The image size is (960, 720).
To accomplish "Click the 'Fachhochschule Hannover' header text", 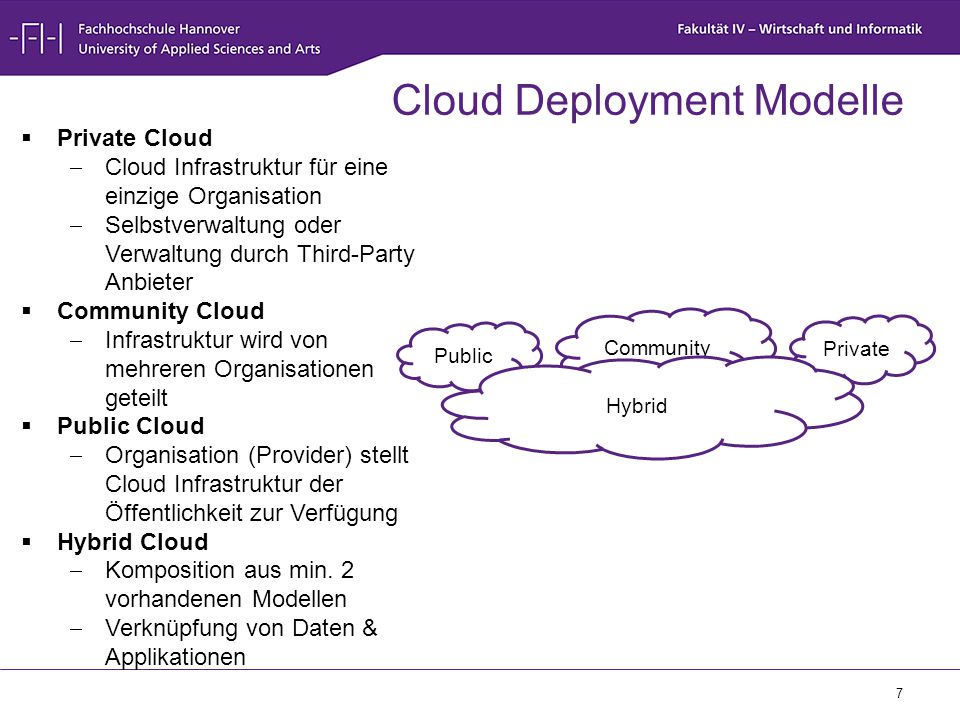I will tap(159, 29).
